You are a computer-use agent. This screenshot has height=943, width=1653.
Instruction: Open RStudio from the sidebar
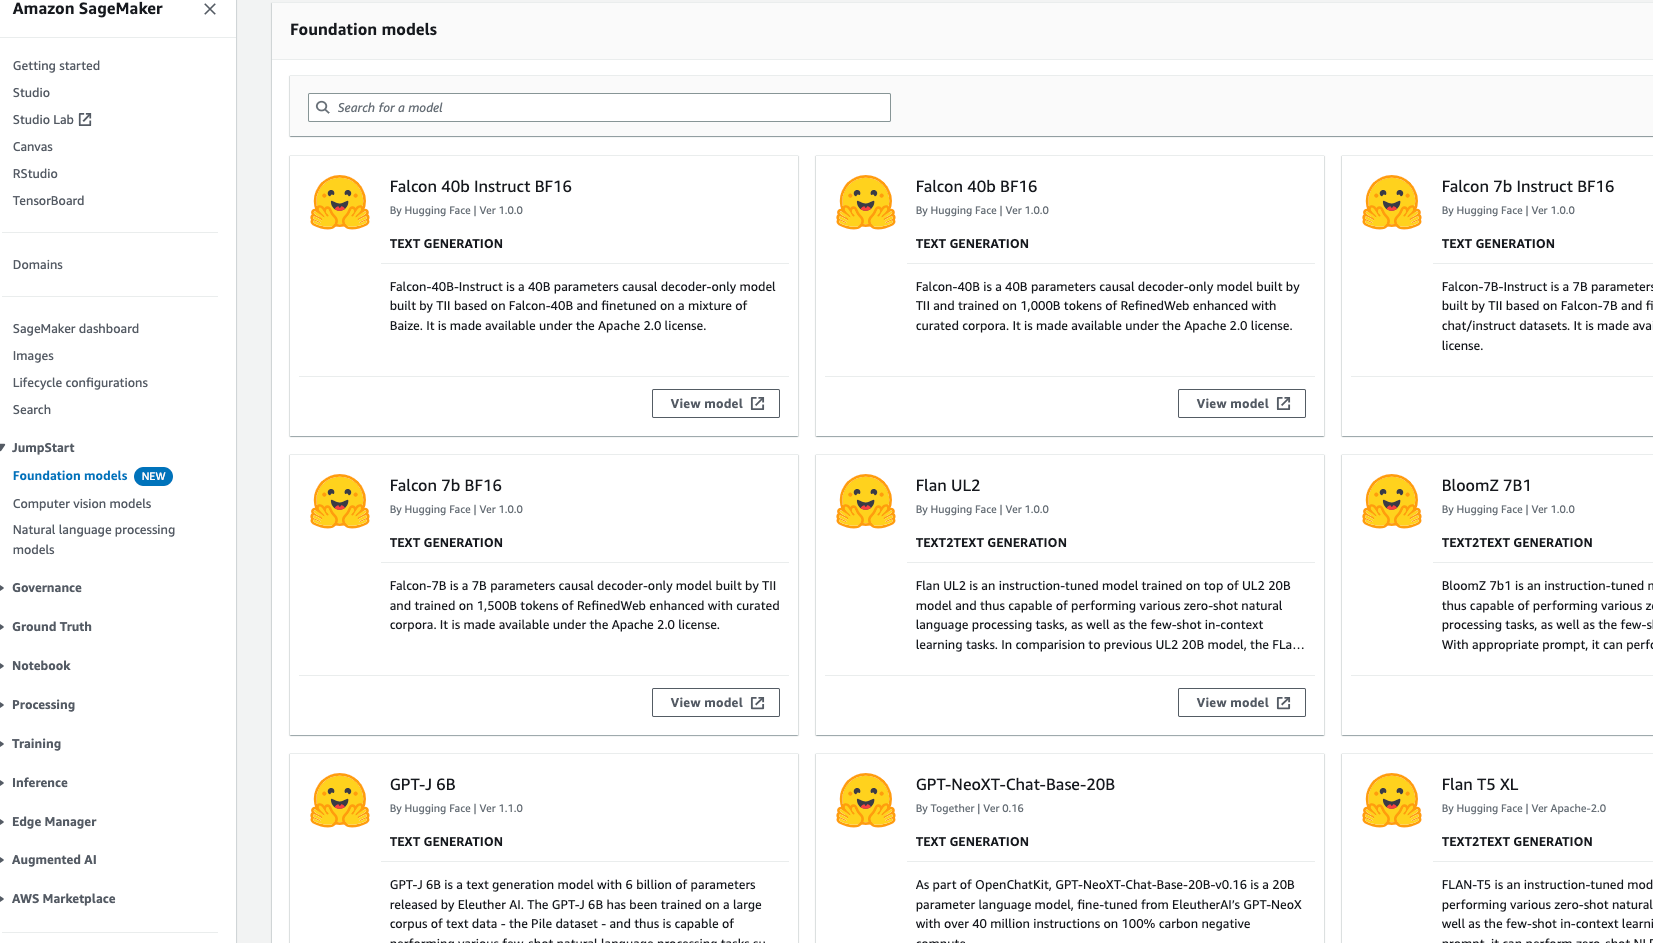pyautogui.click(x=35, y=174)
